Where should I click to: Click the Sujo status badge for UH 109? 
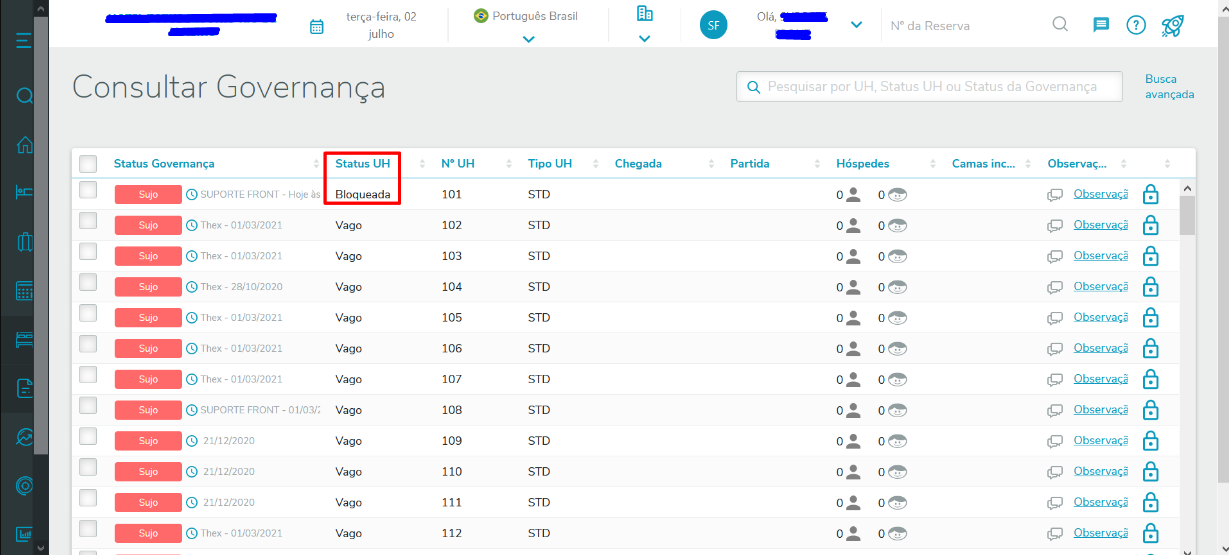click(148, 441)
